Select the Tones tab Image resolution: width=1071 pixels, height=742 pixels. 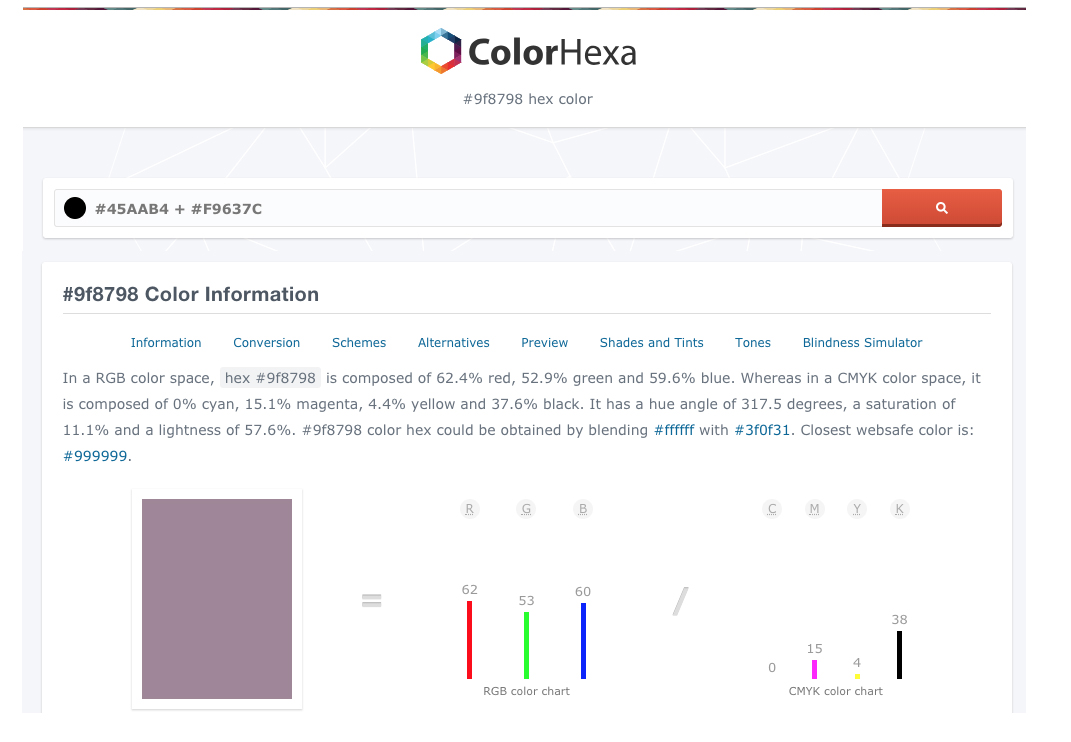[x=753, y=342]
